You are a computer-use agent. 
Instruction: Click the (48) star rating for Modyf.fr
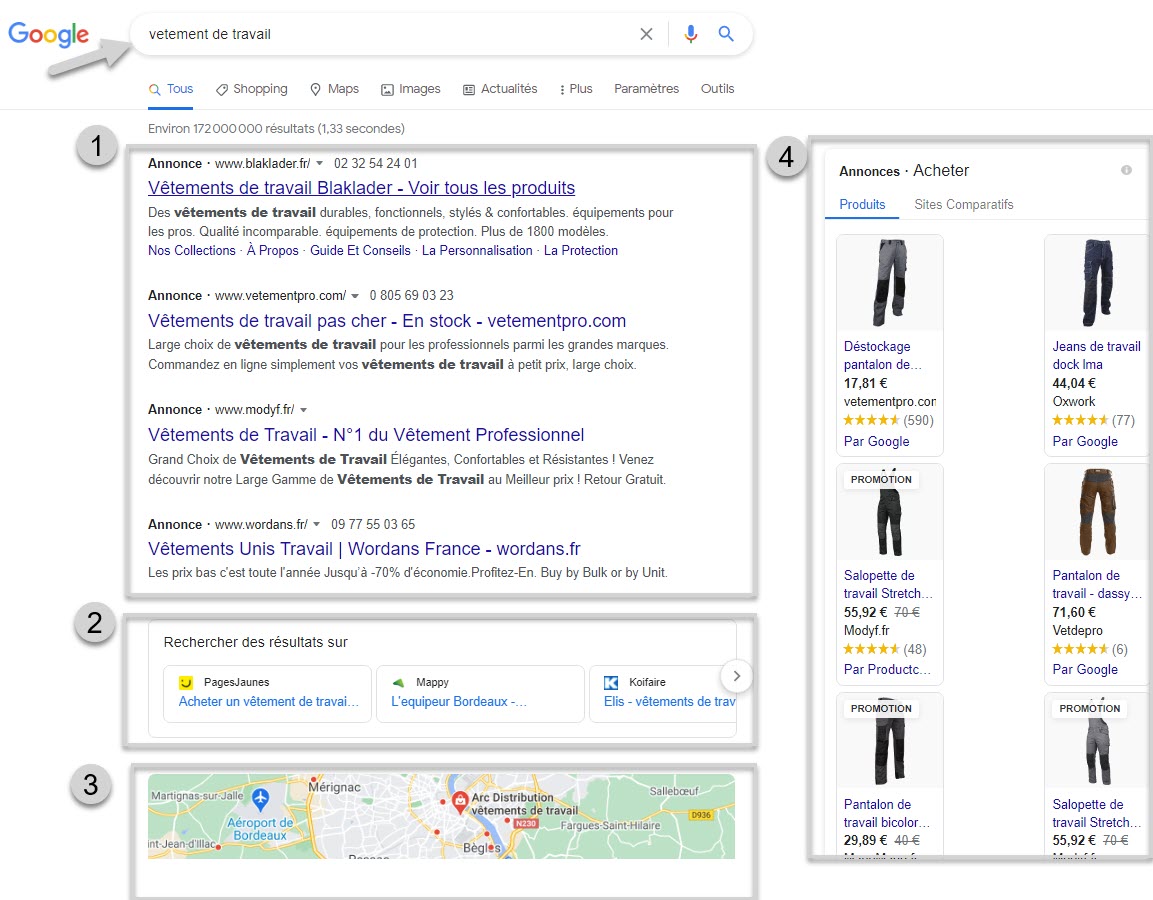pos(885,649)
